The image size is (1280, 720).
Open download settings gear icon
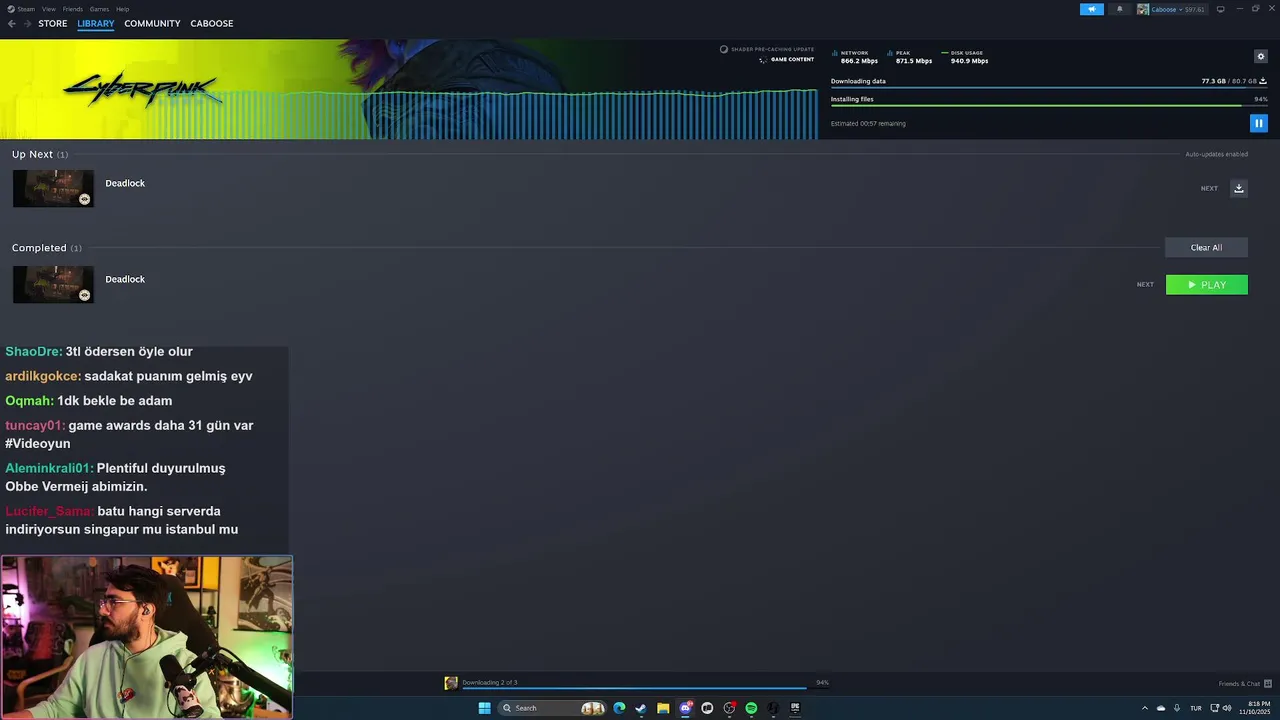pos(1260,56)
